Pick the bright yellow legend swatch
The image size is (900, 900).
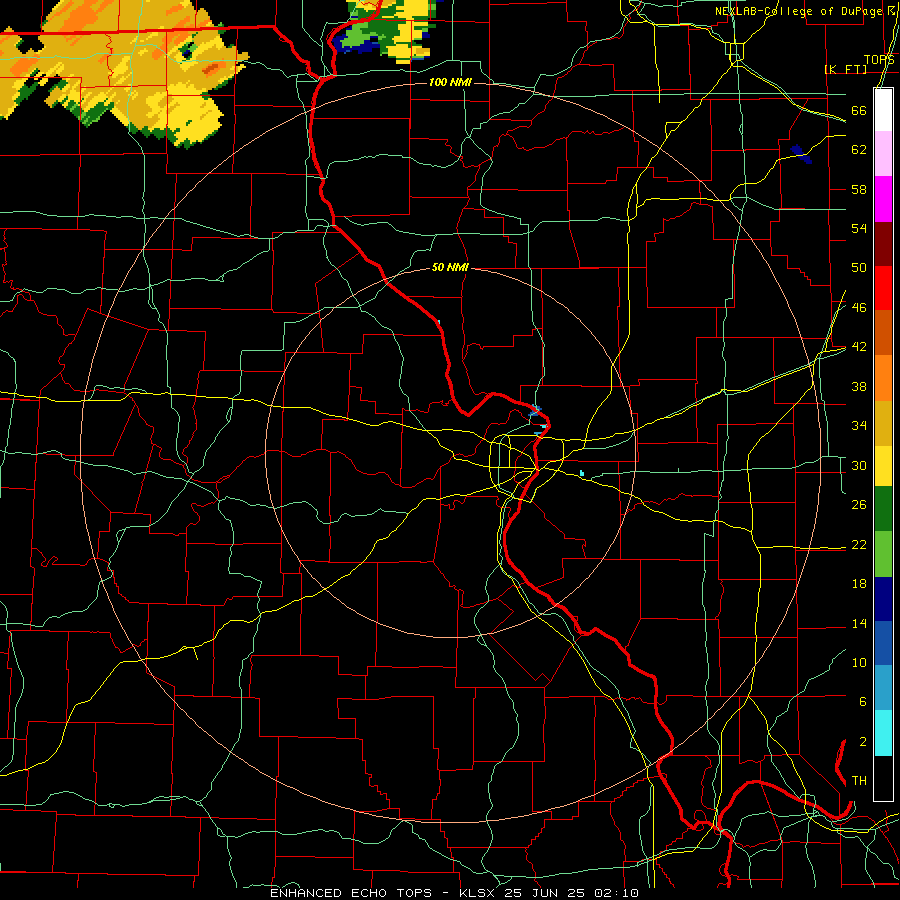tap(883, 466)
